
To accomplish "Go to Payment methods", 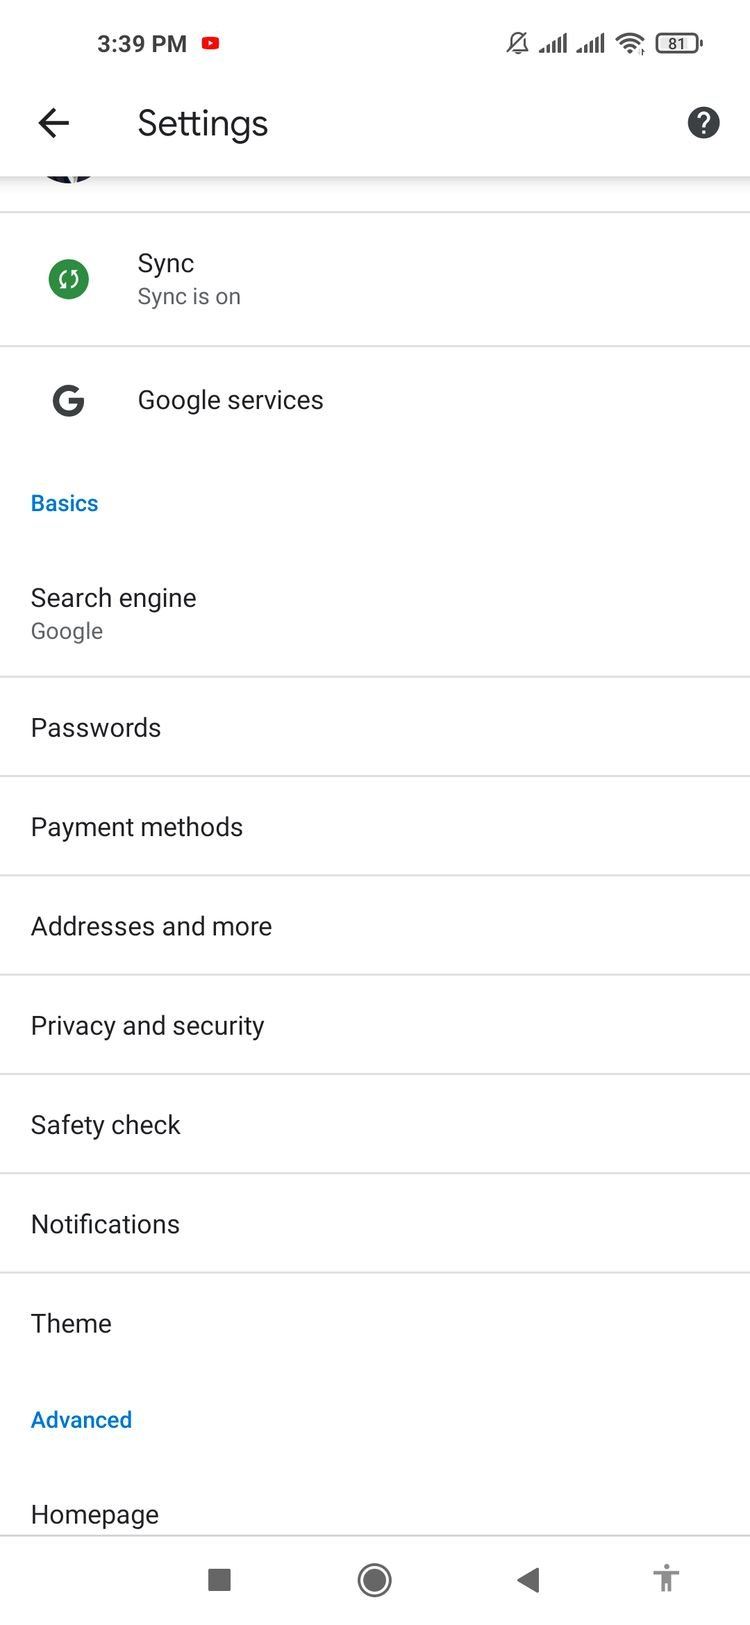I will click(137, 827).
